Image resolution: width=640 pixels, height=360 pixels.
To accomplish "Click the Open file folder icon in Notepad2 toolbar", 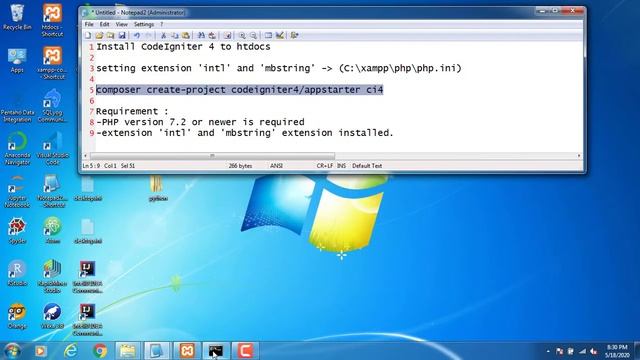I will [x=99, y=36].
